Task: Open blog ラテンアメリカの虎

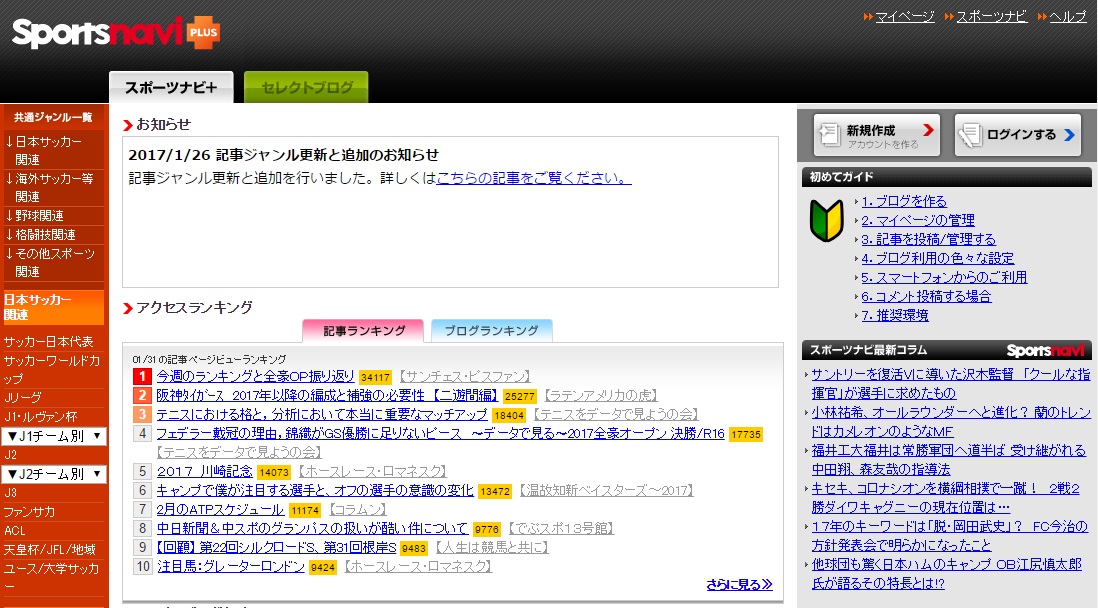Action: click(602, 396)
